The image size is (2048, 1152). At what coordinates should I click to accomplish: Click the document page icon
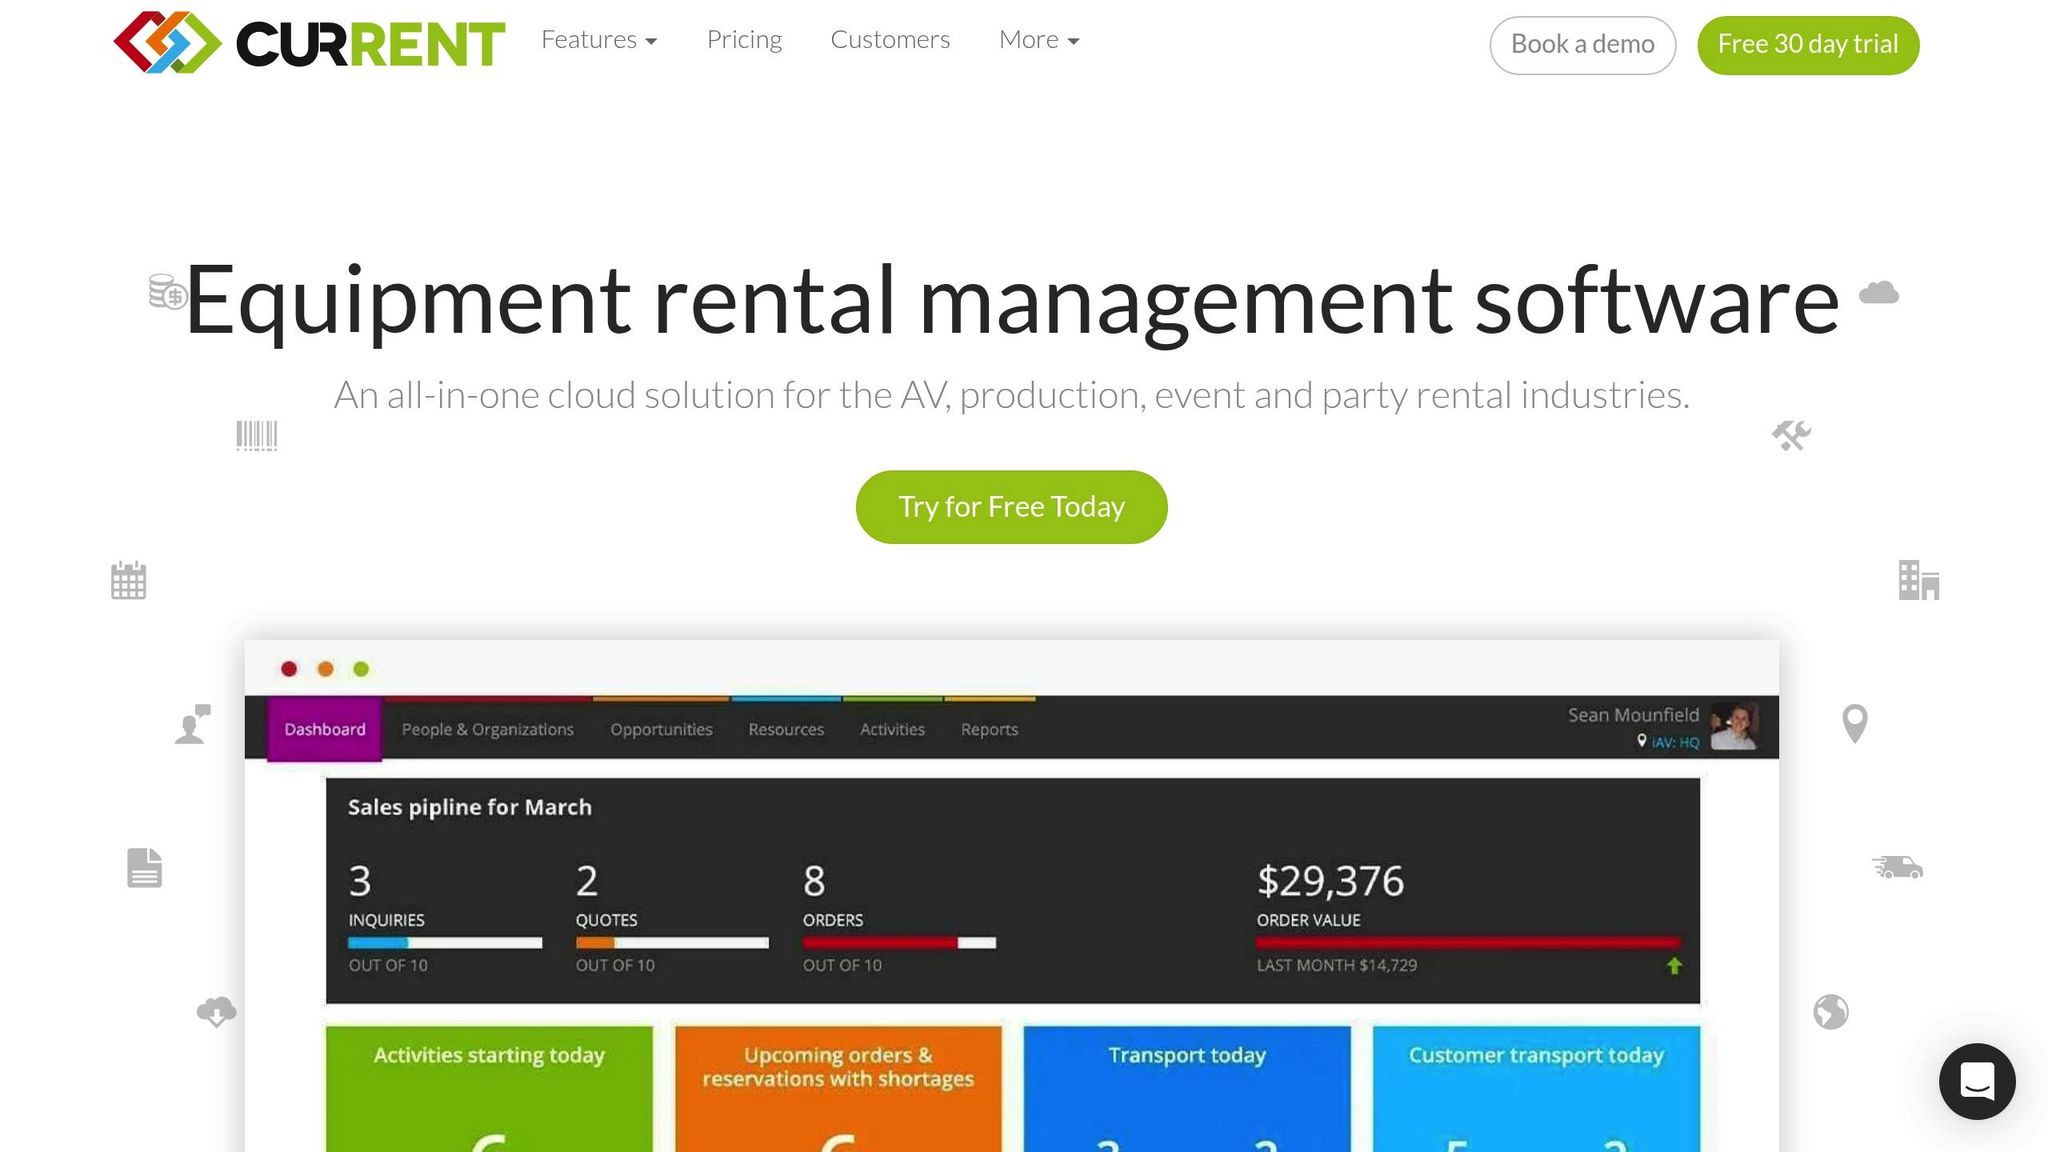[145, 868]
